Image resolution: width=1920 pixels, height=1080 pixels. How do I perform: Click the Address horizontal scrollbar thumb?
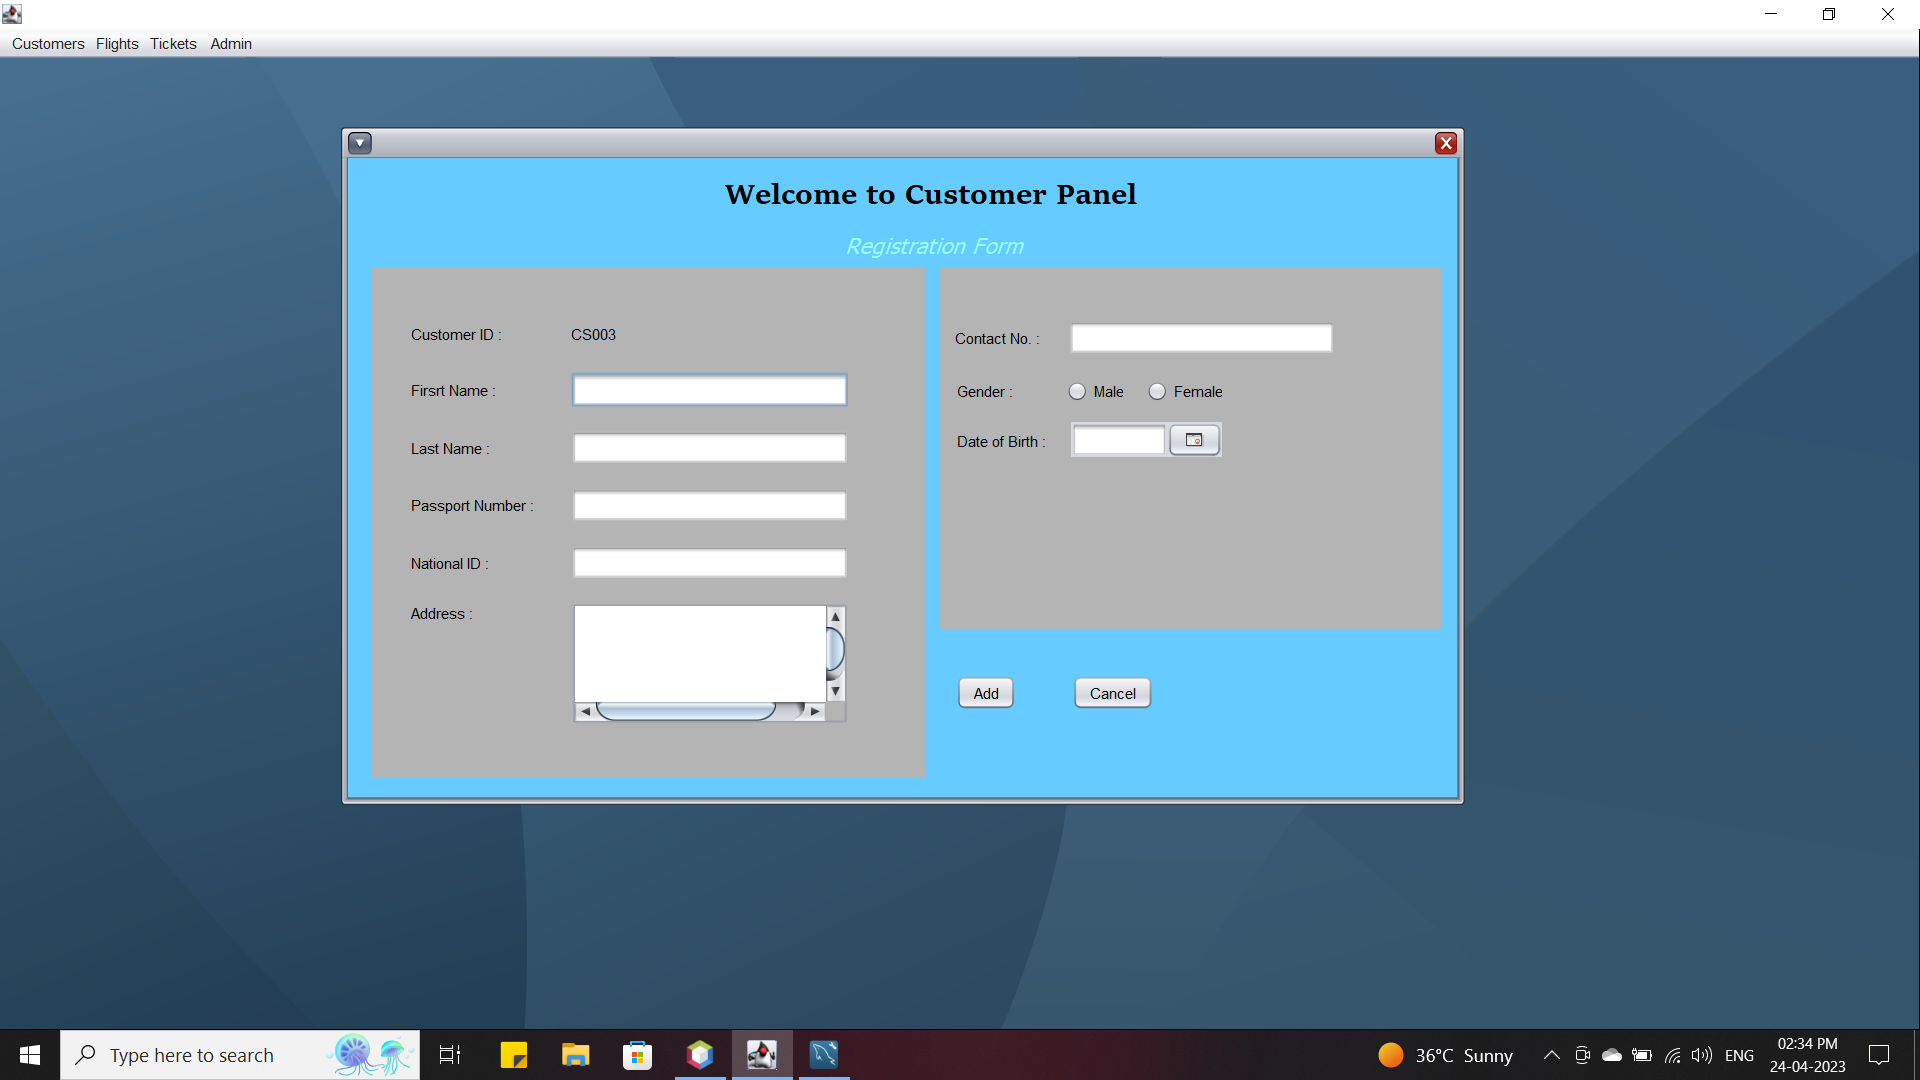[686, 712]
